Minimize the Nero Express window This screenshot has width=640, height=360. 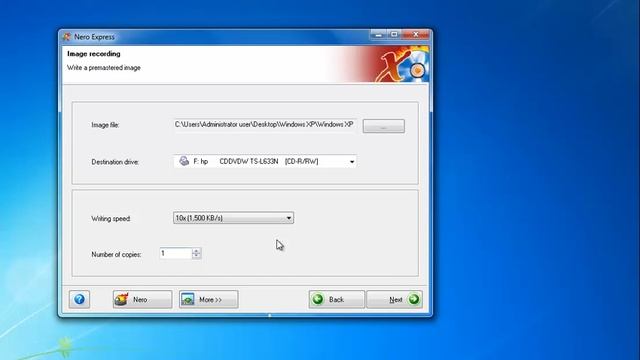(x=378, y=35)
